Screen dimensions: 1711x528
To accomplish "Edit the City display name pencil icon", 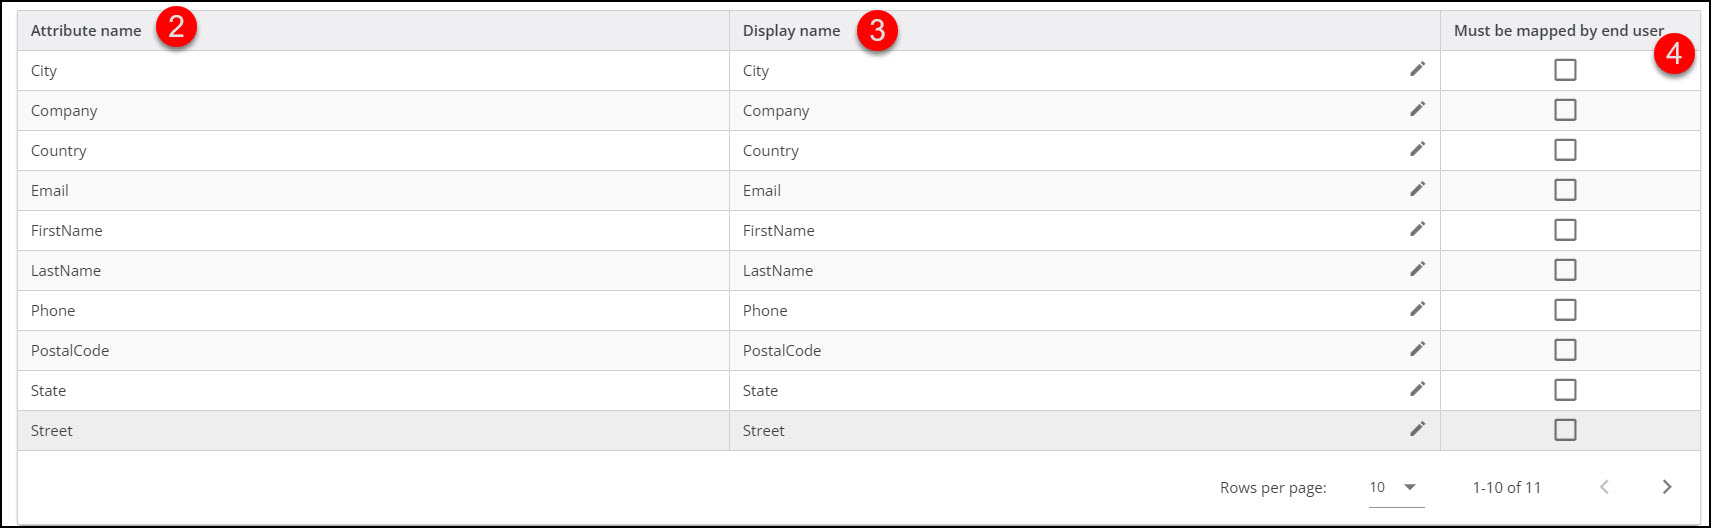I will [1417, 69].
